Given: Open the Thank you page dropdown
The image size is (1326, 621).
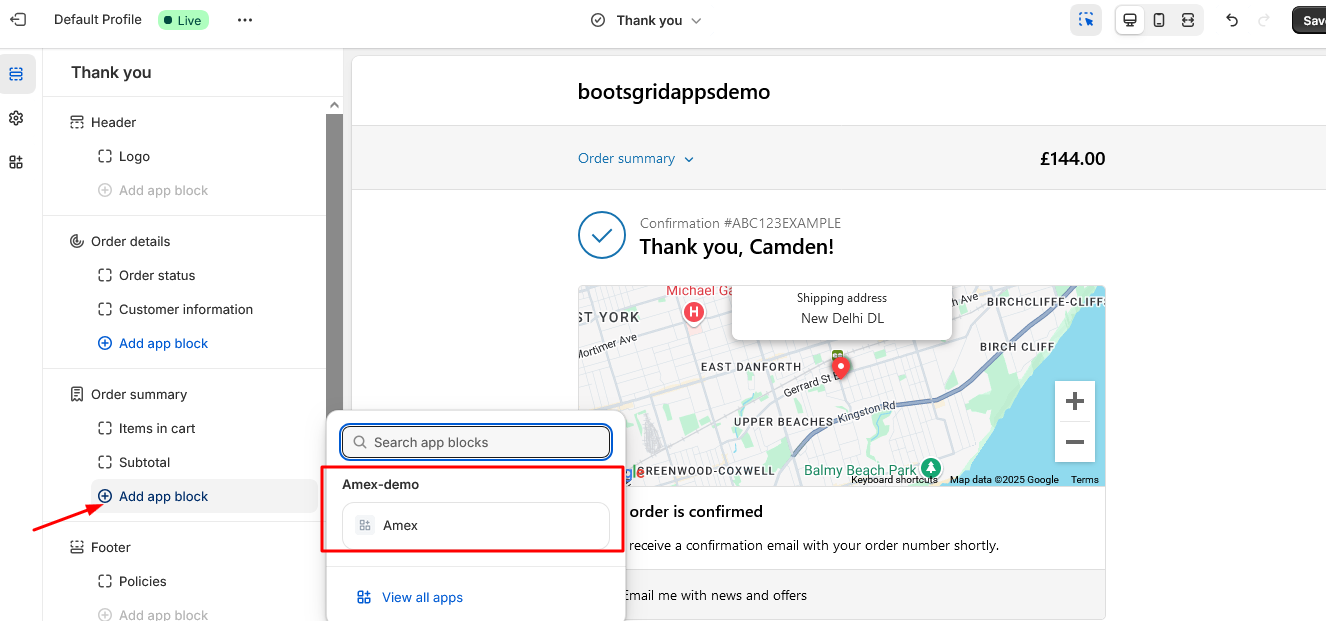Looking at the screenshot, I should pyautogui.click(x=647, y=20).
